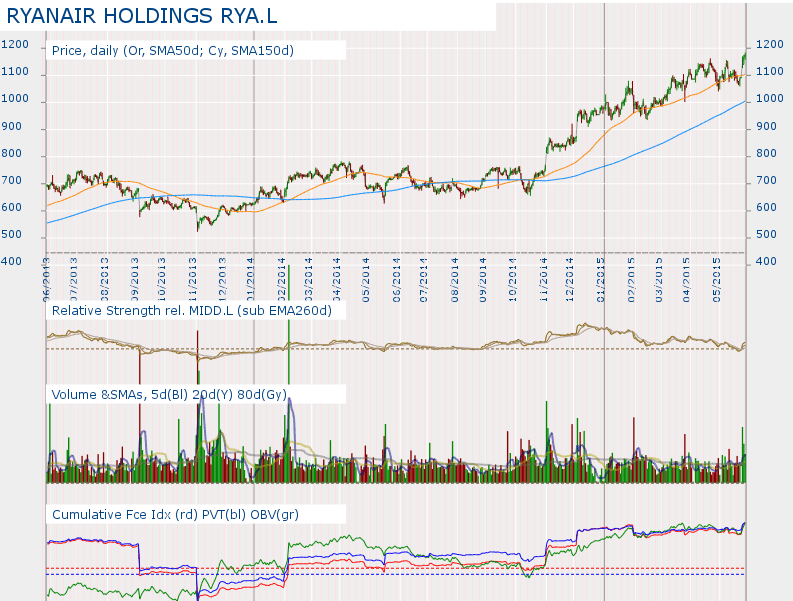793x601 pixels.
Task: Click the 02/2015 date axis label
Action: (x=631, y=280)
